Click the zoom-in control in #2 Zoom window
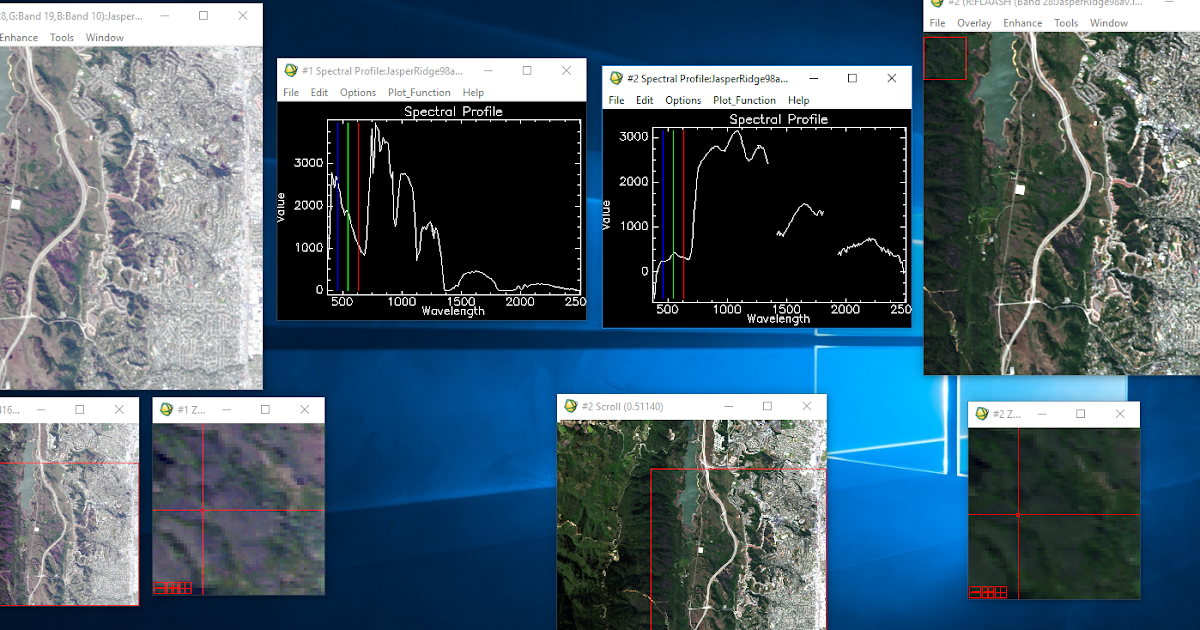This screenshot has height=630, width=1200. tap(987, 592)
